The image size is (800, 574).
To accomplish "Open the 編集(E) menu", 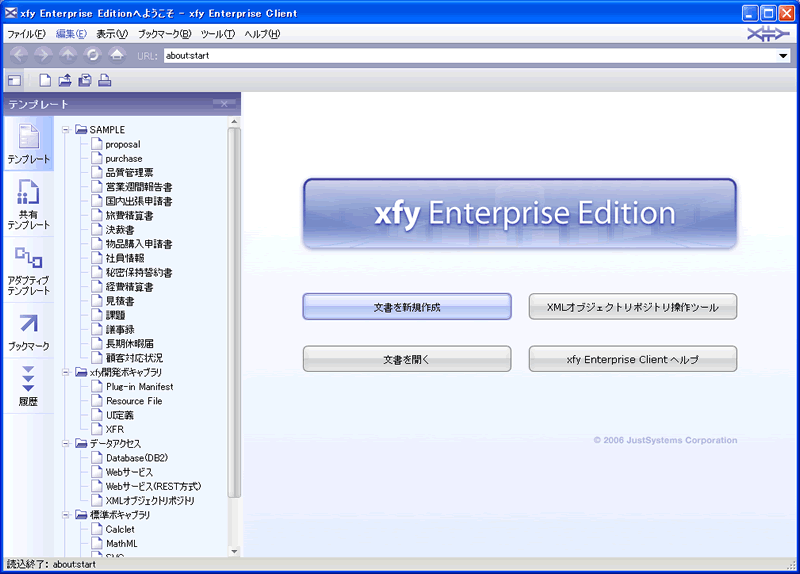I will click(x=71, y=34).
